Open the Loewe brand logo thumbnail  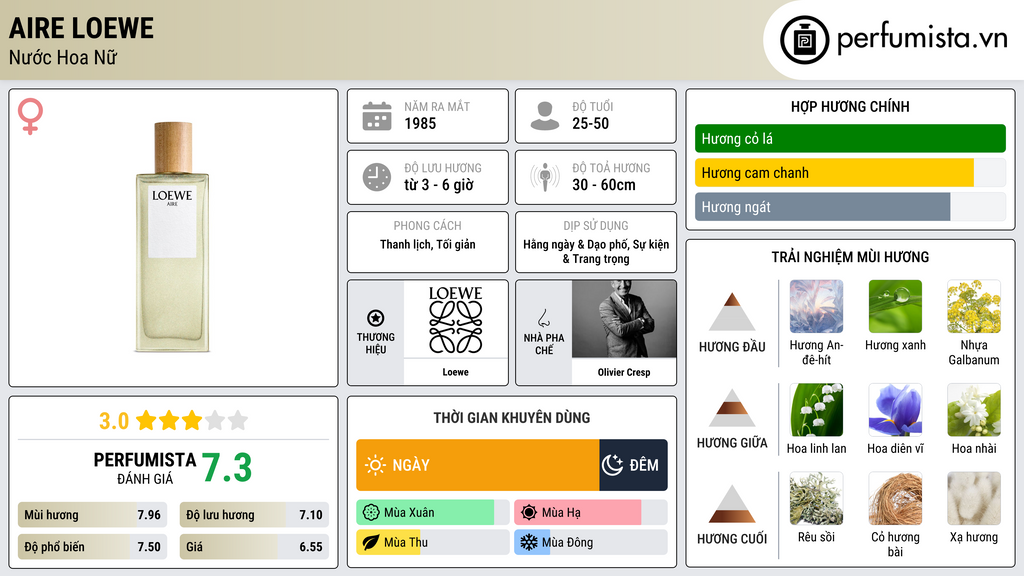tap(455, 320)
